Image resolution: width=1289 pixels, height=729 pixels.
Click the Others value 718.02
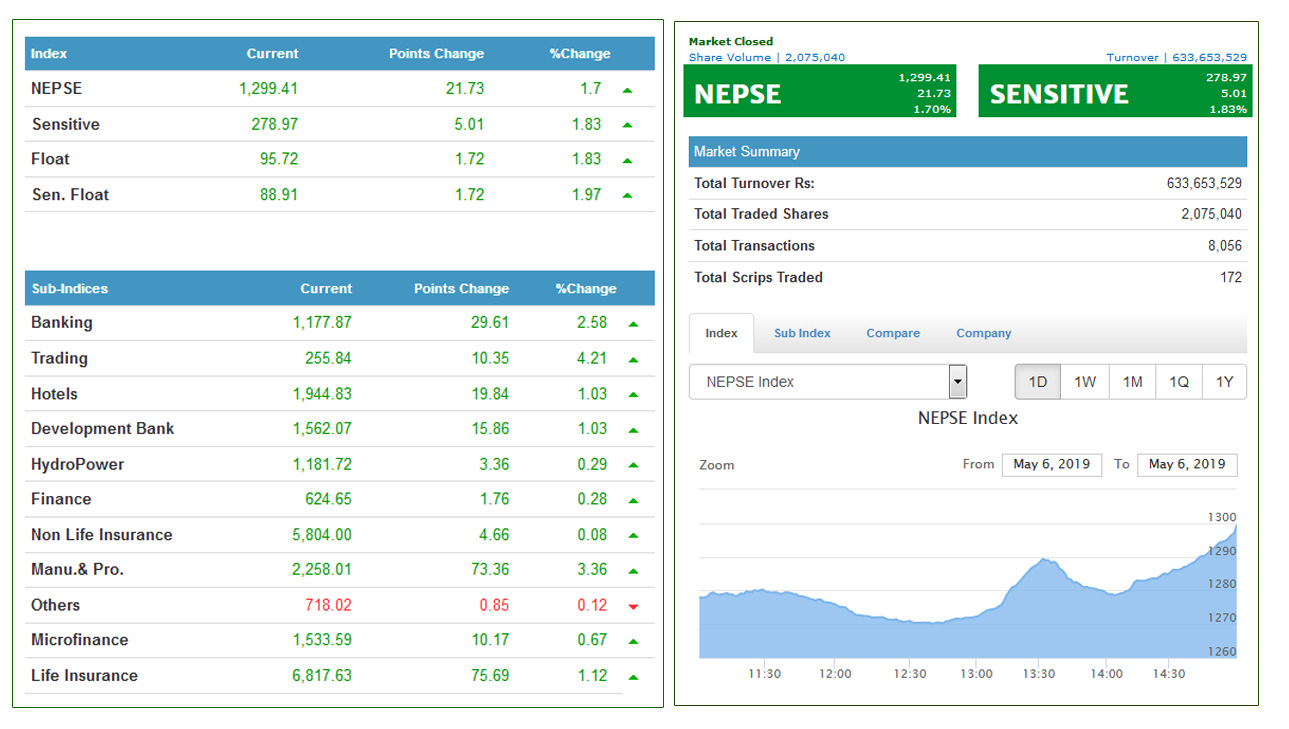[x=328, y=605]
